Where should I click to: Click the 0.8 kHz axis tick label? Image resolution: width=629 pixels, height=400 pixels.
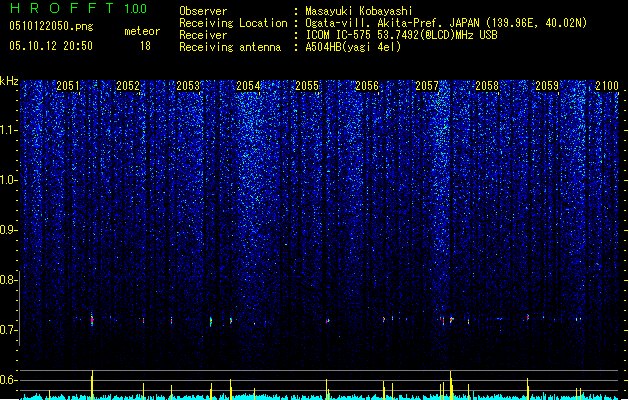tap(9, 280)
